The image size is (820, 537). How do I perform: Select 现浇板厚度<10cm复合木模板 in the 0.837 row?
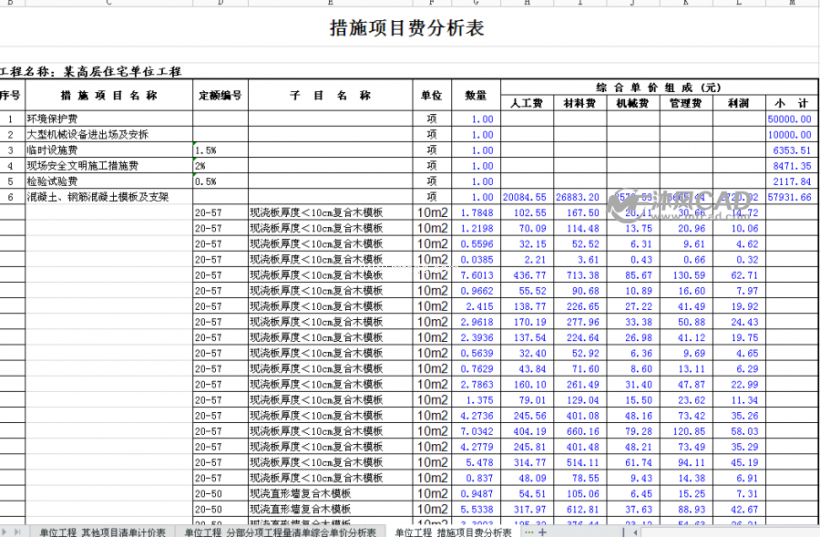331,478
